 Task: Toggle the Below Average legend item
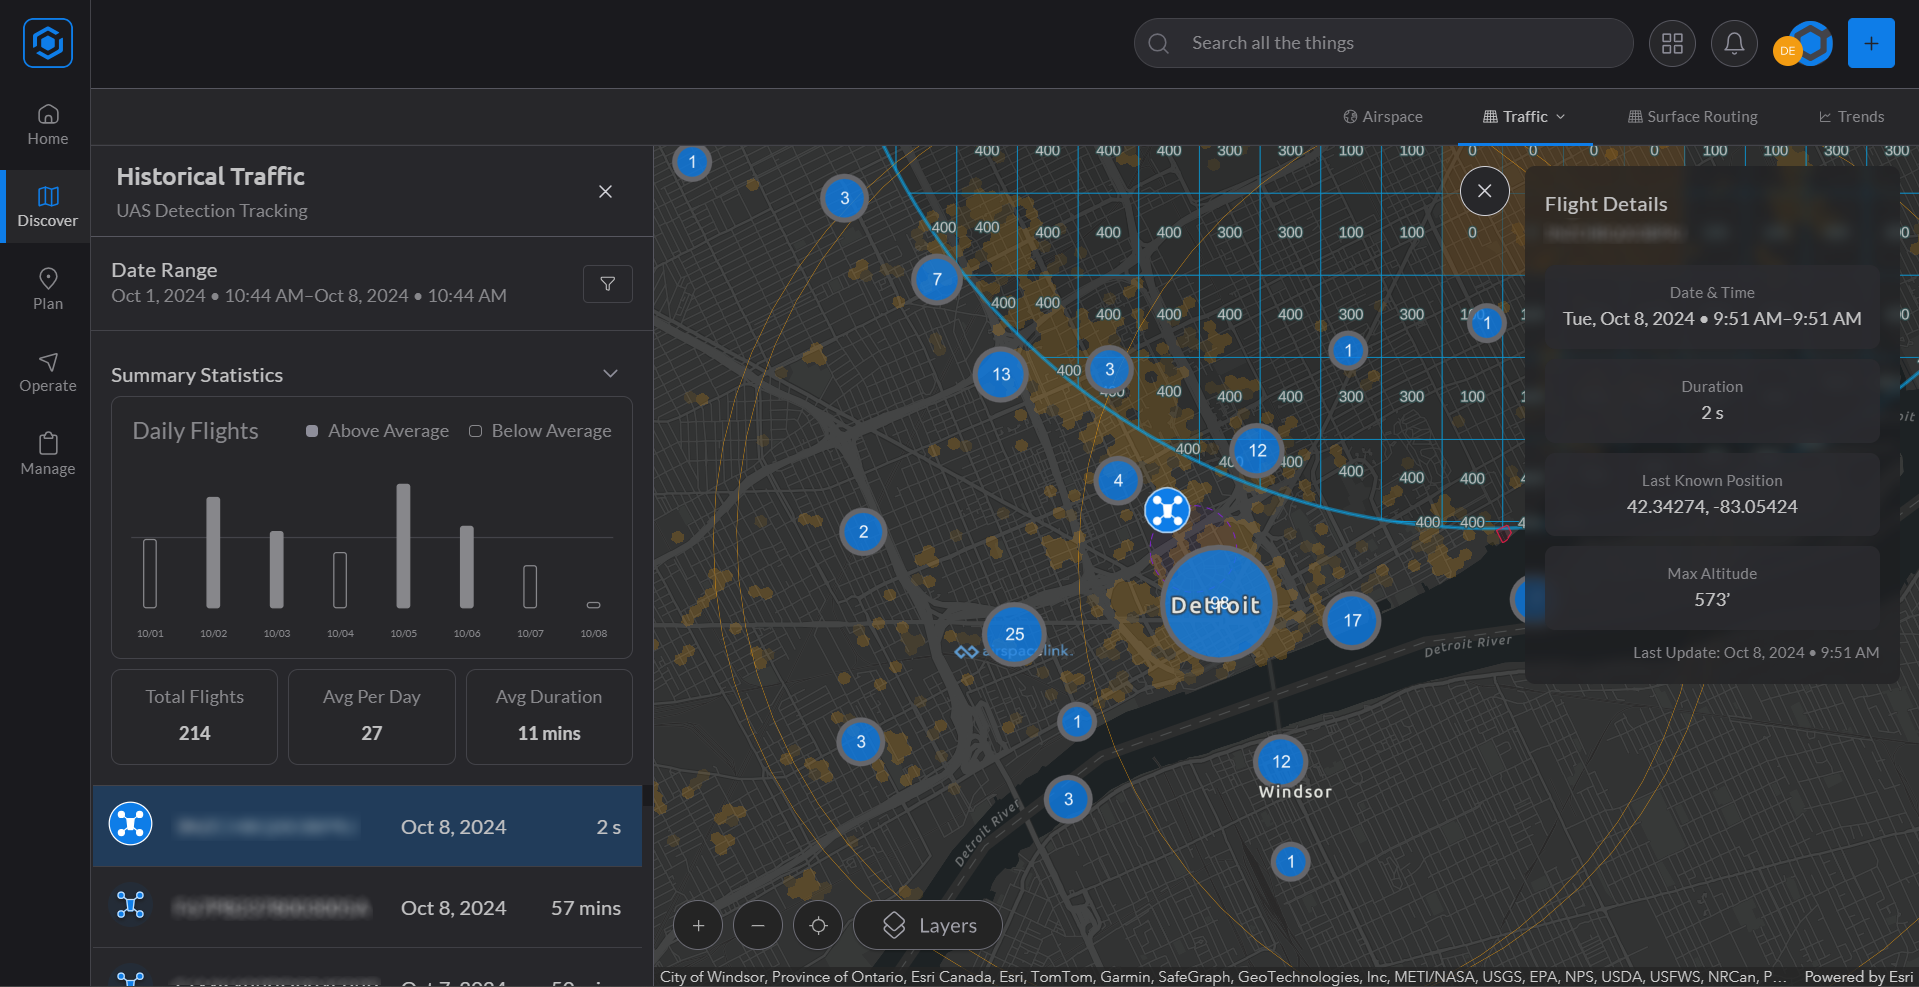[540, 431]
